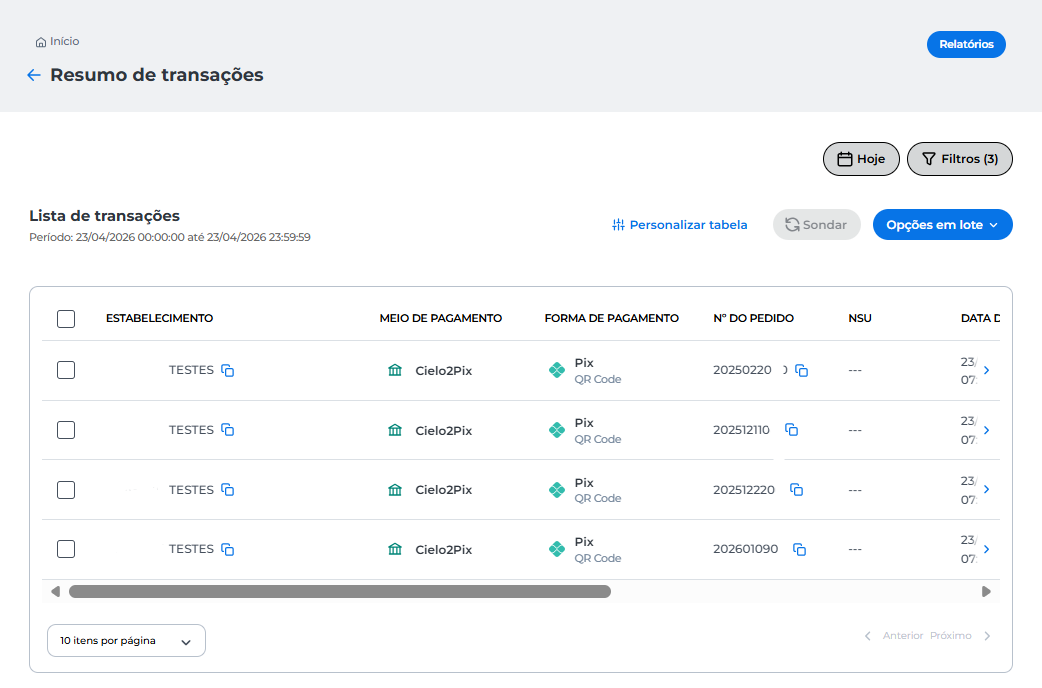Open the 10 itens por página selector

point(126,641)
